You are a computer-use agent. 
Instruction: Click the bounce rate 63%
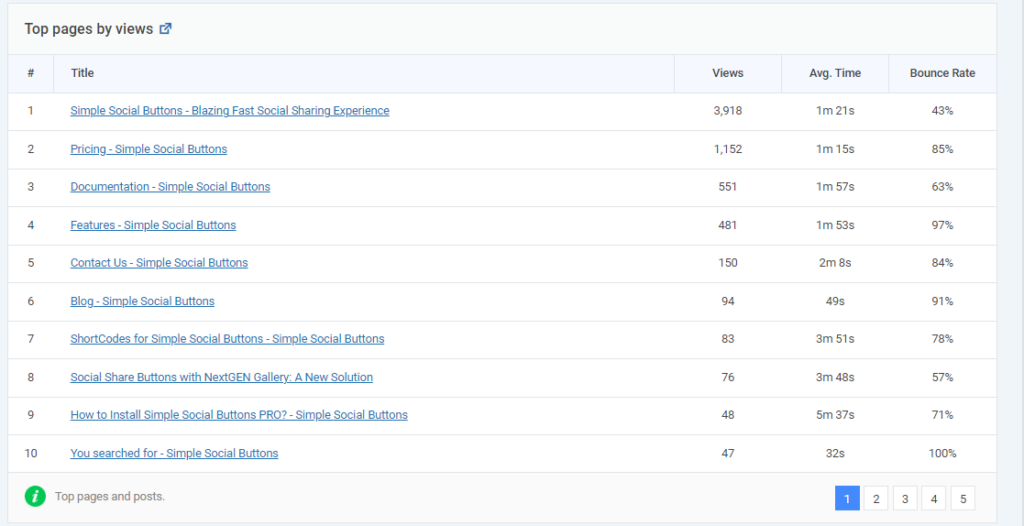942,187
